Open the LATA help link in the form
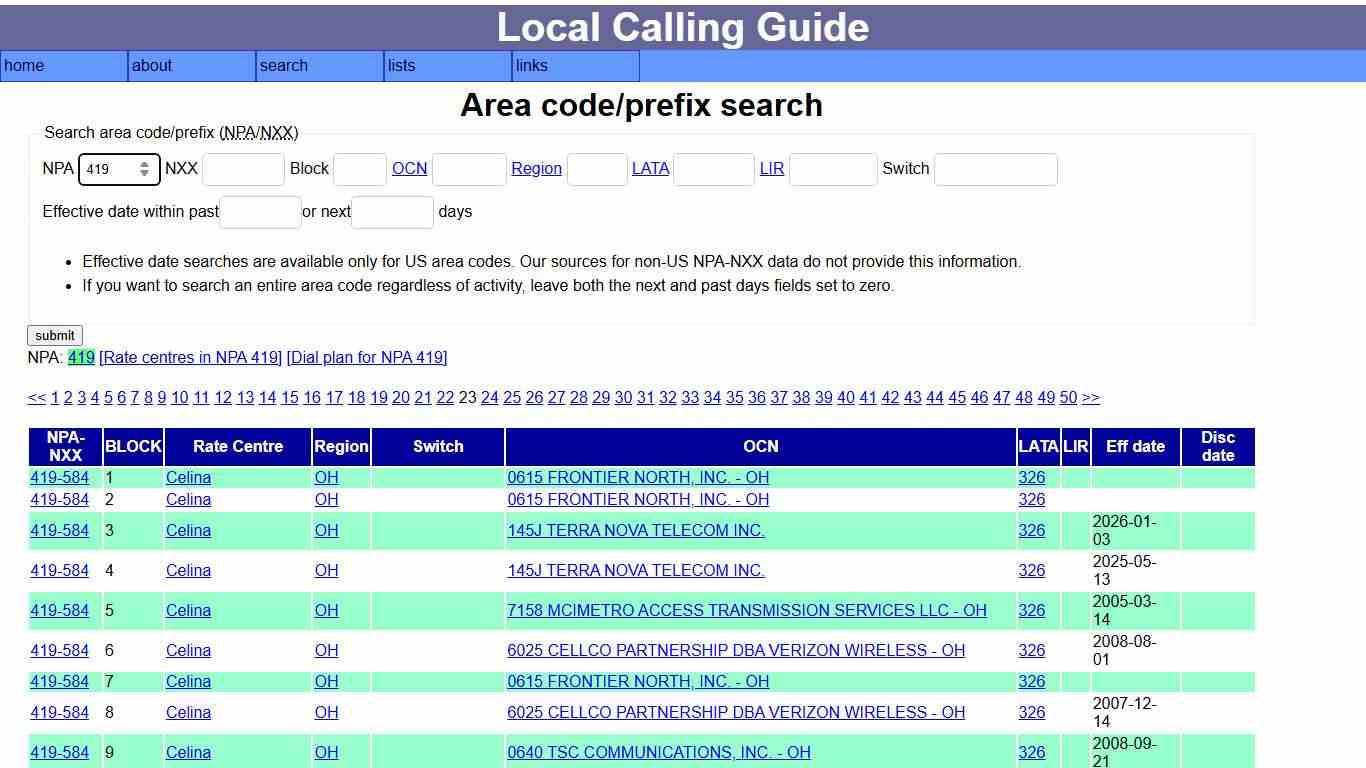The image size is (1366, 768). pos(651,168)
